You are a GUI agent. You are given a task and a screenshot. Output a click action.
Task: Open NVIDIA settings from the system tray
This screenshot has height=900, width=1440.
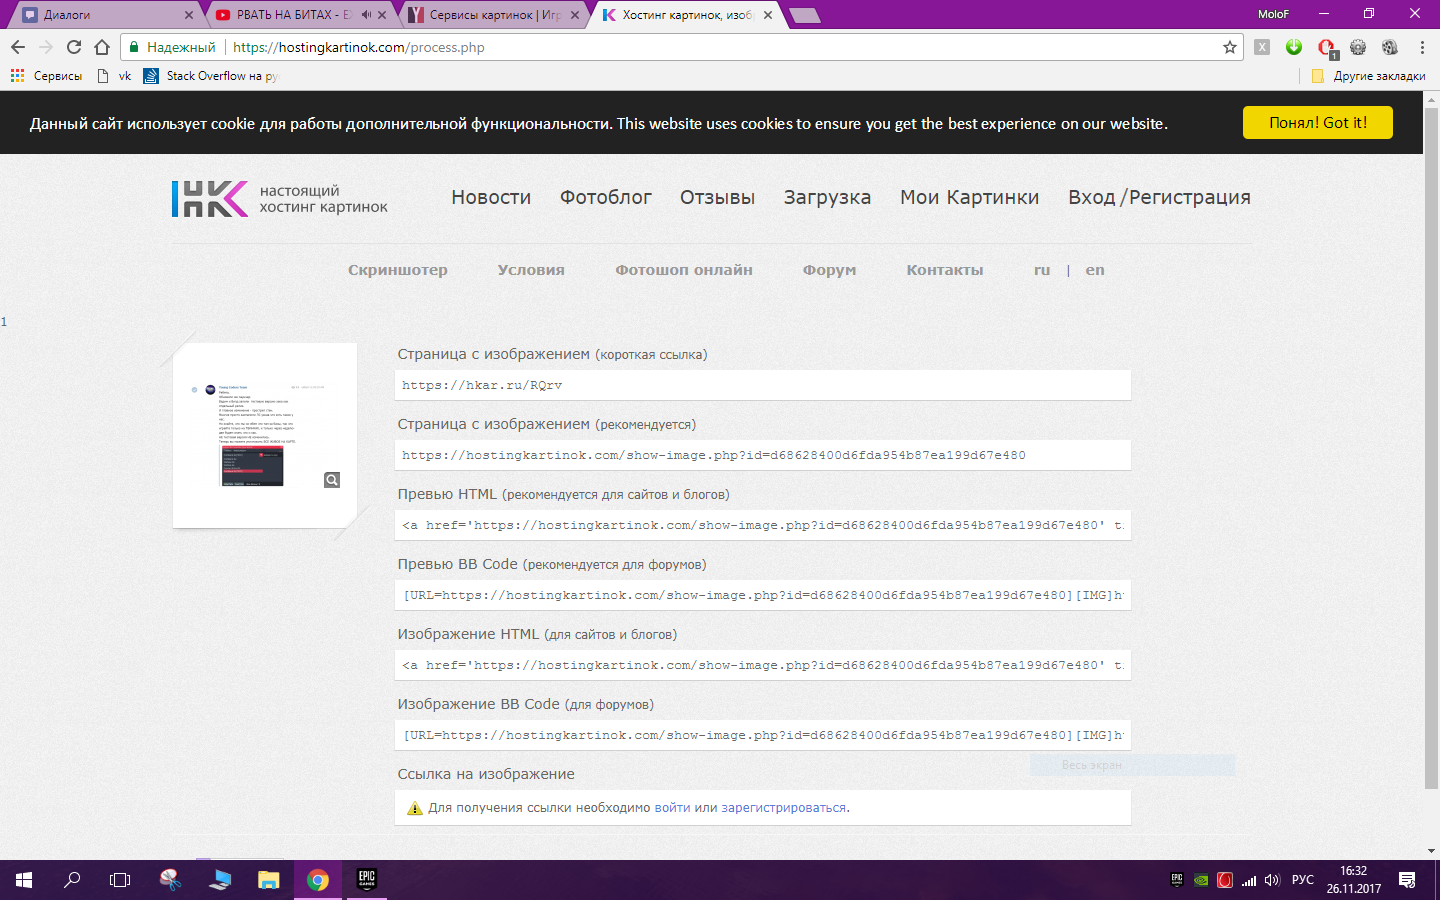click(1200, 880)
